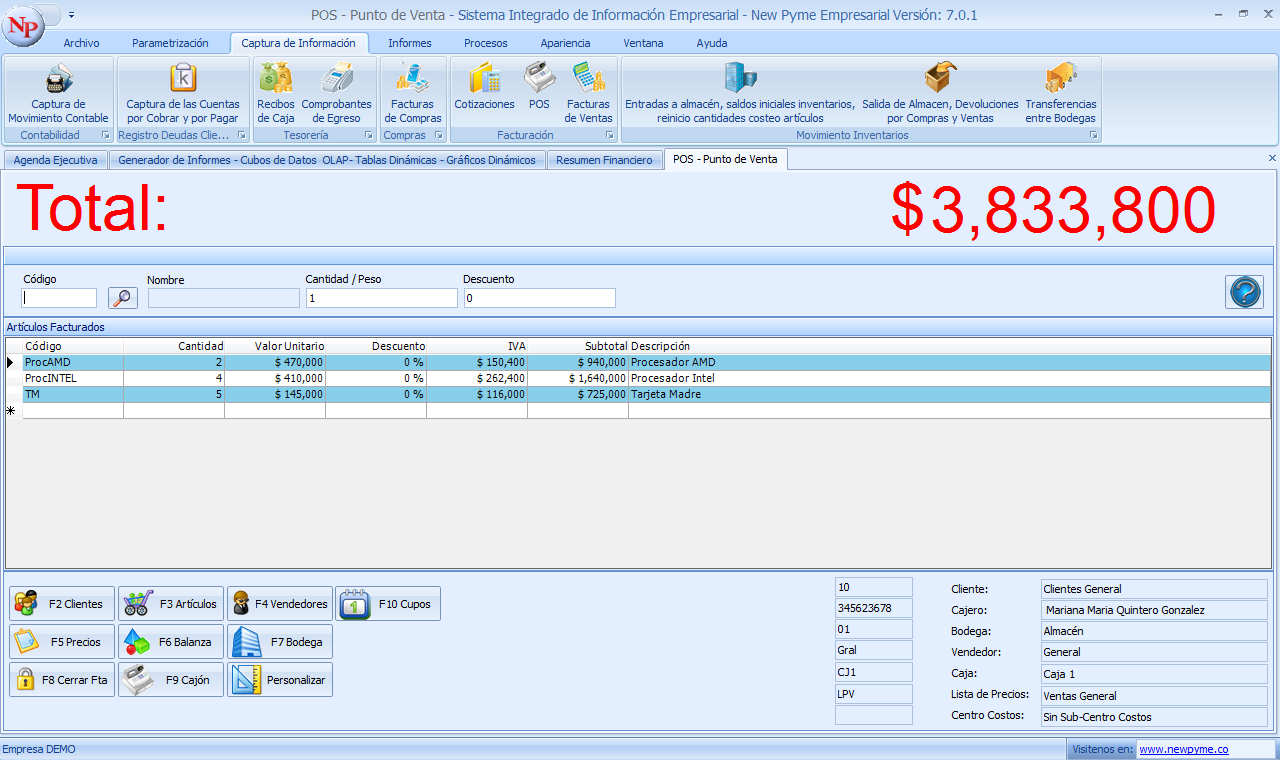
Task: Click the Cantidad / Peso input field
Action: coord(381,298)
